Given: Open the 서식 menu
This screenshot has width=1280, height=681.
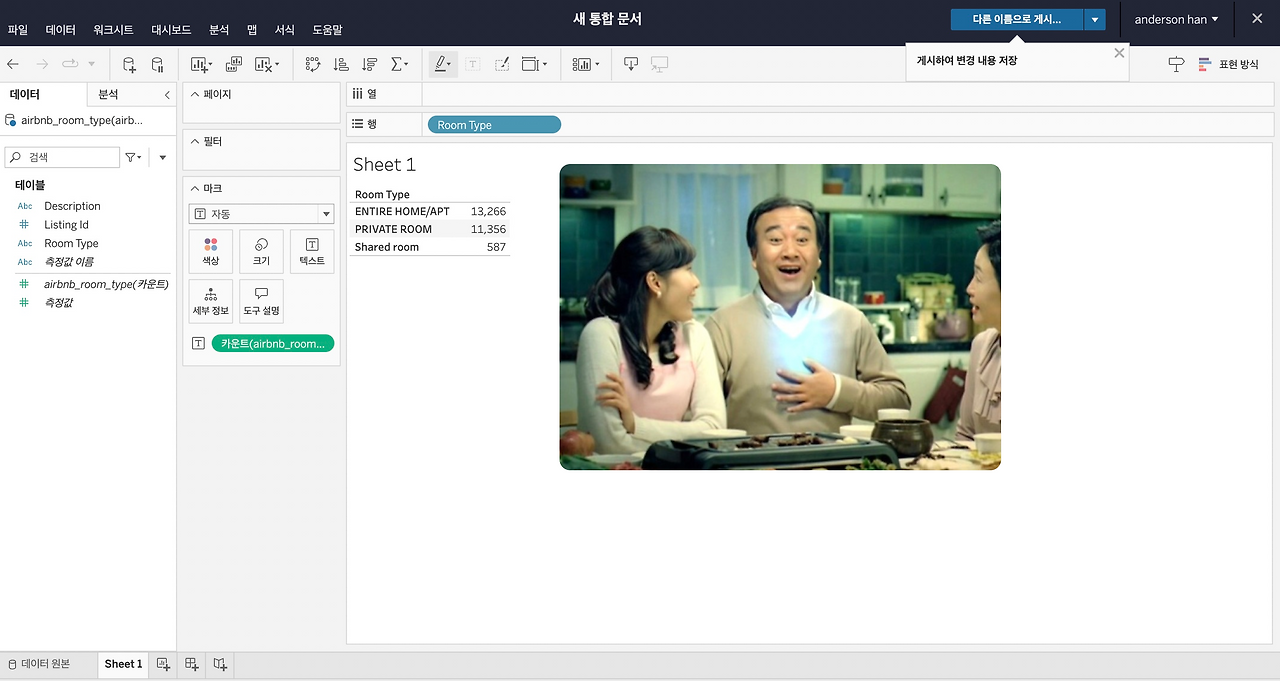Looking at the screenshot, I should 284,30.
